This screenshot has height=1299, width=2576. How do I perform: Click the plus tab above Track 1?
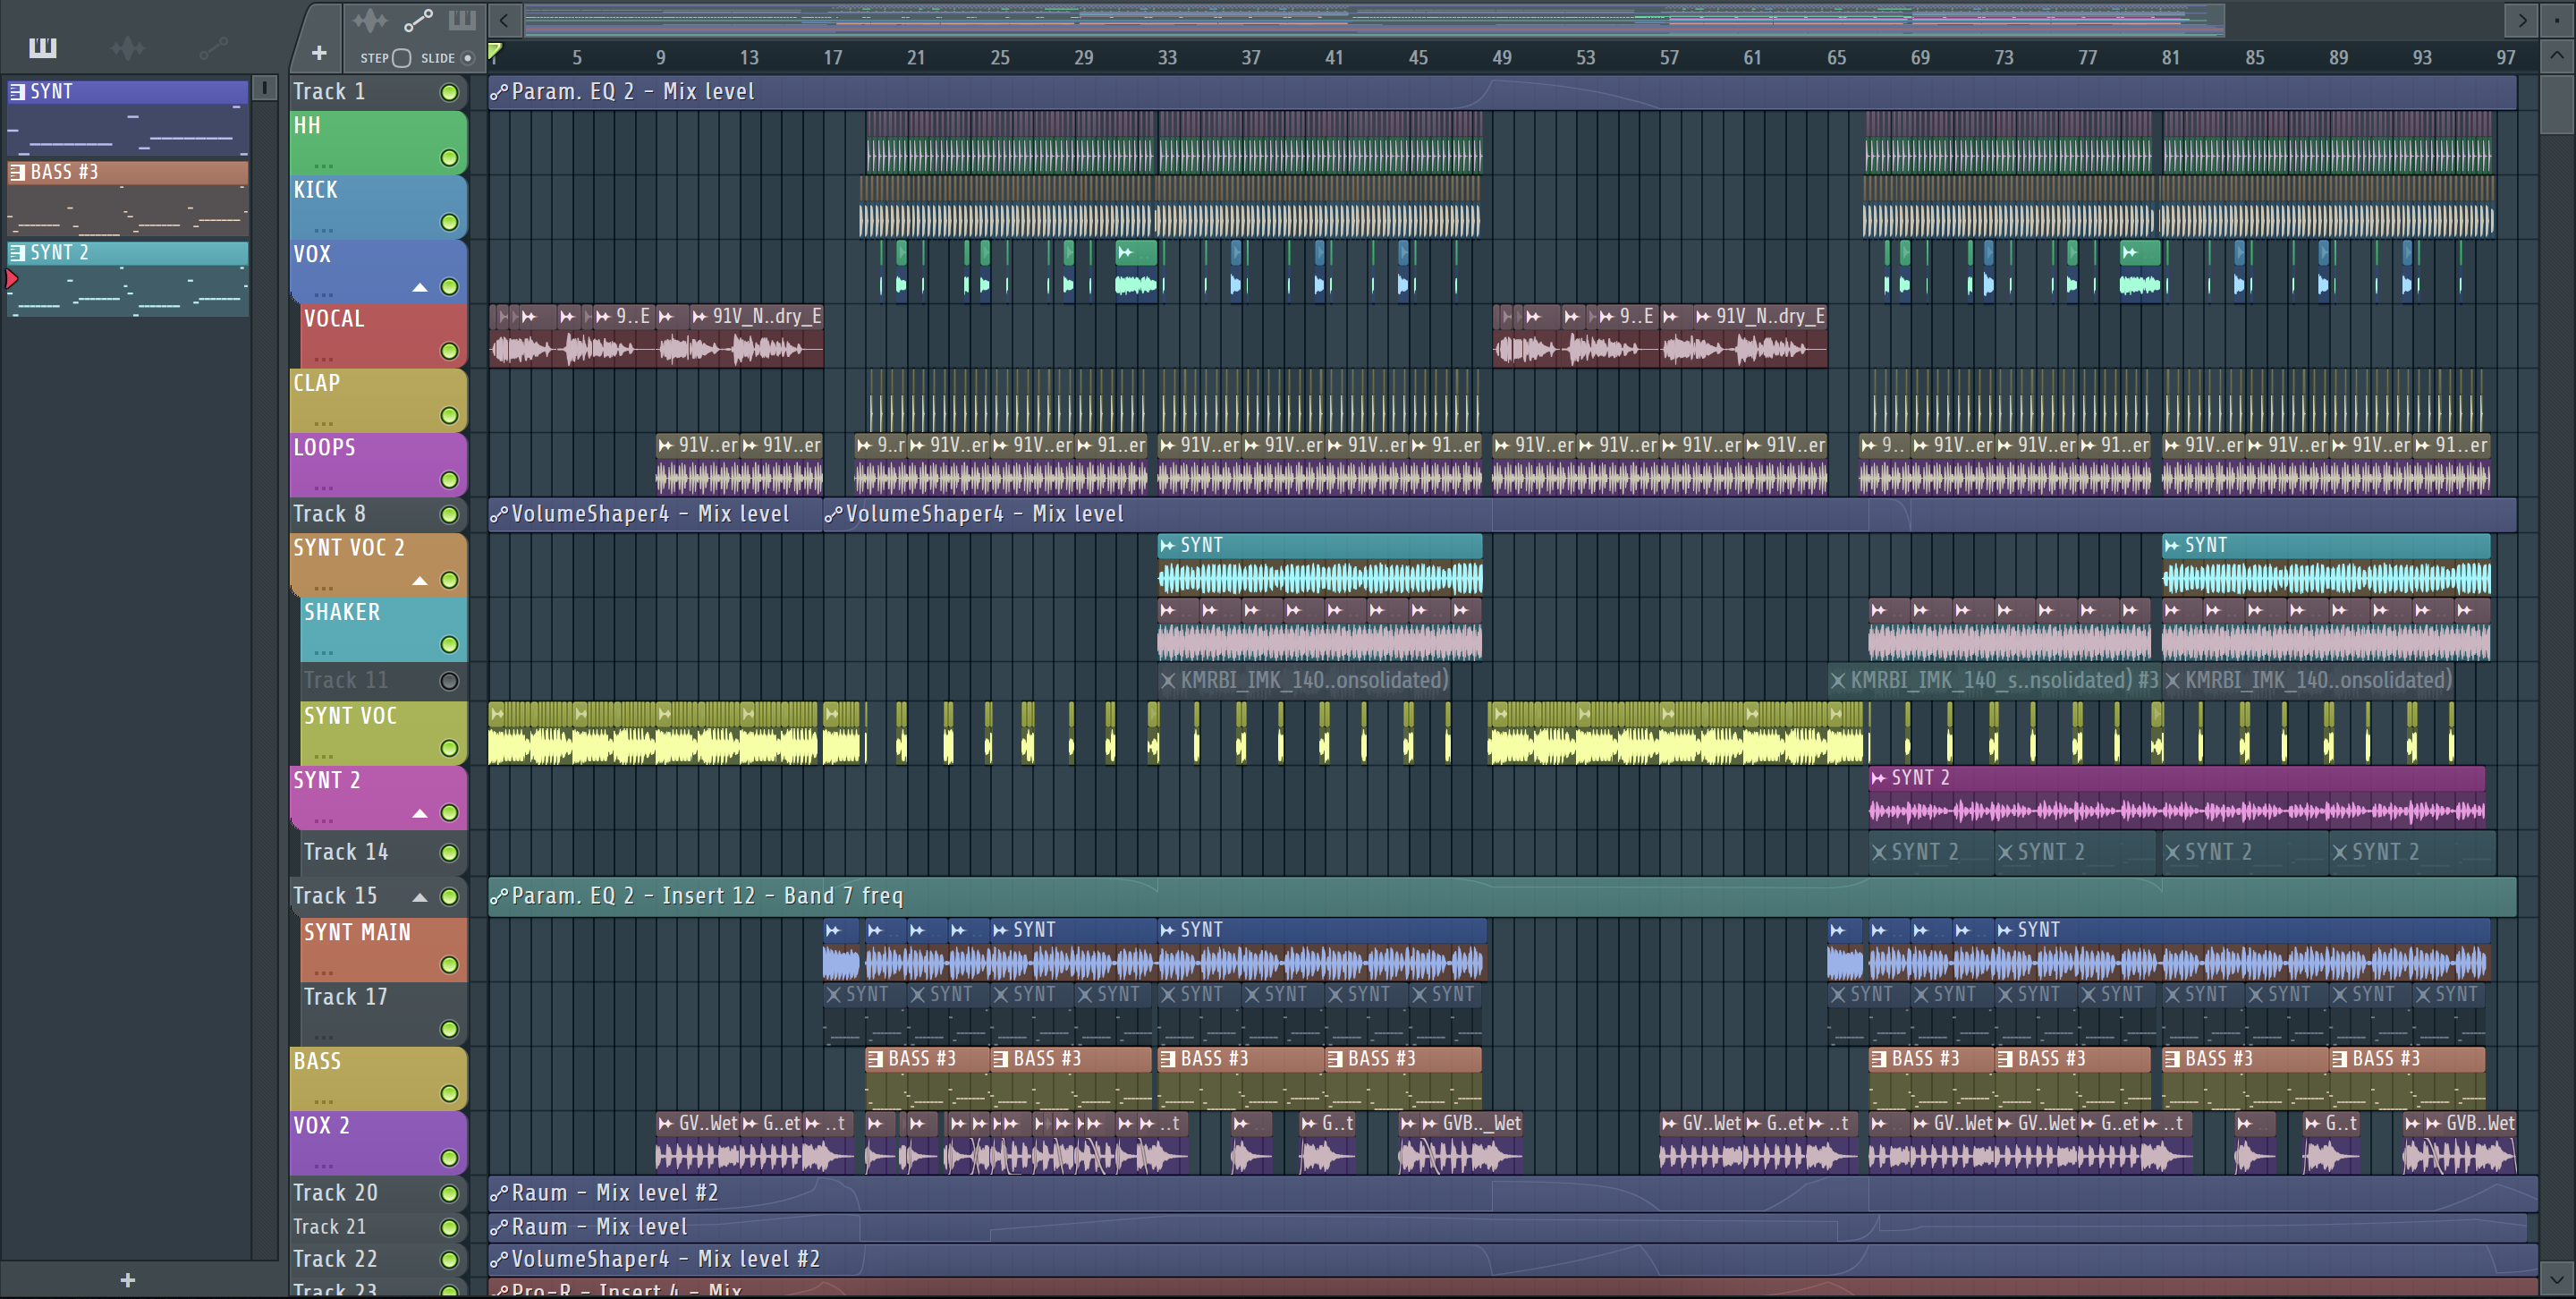point(319,53)
